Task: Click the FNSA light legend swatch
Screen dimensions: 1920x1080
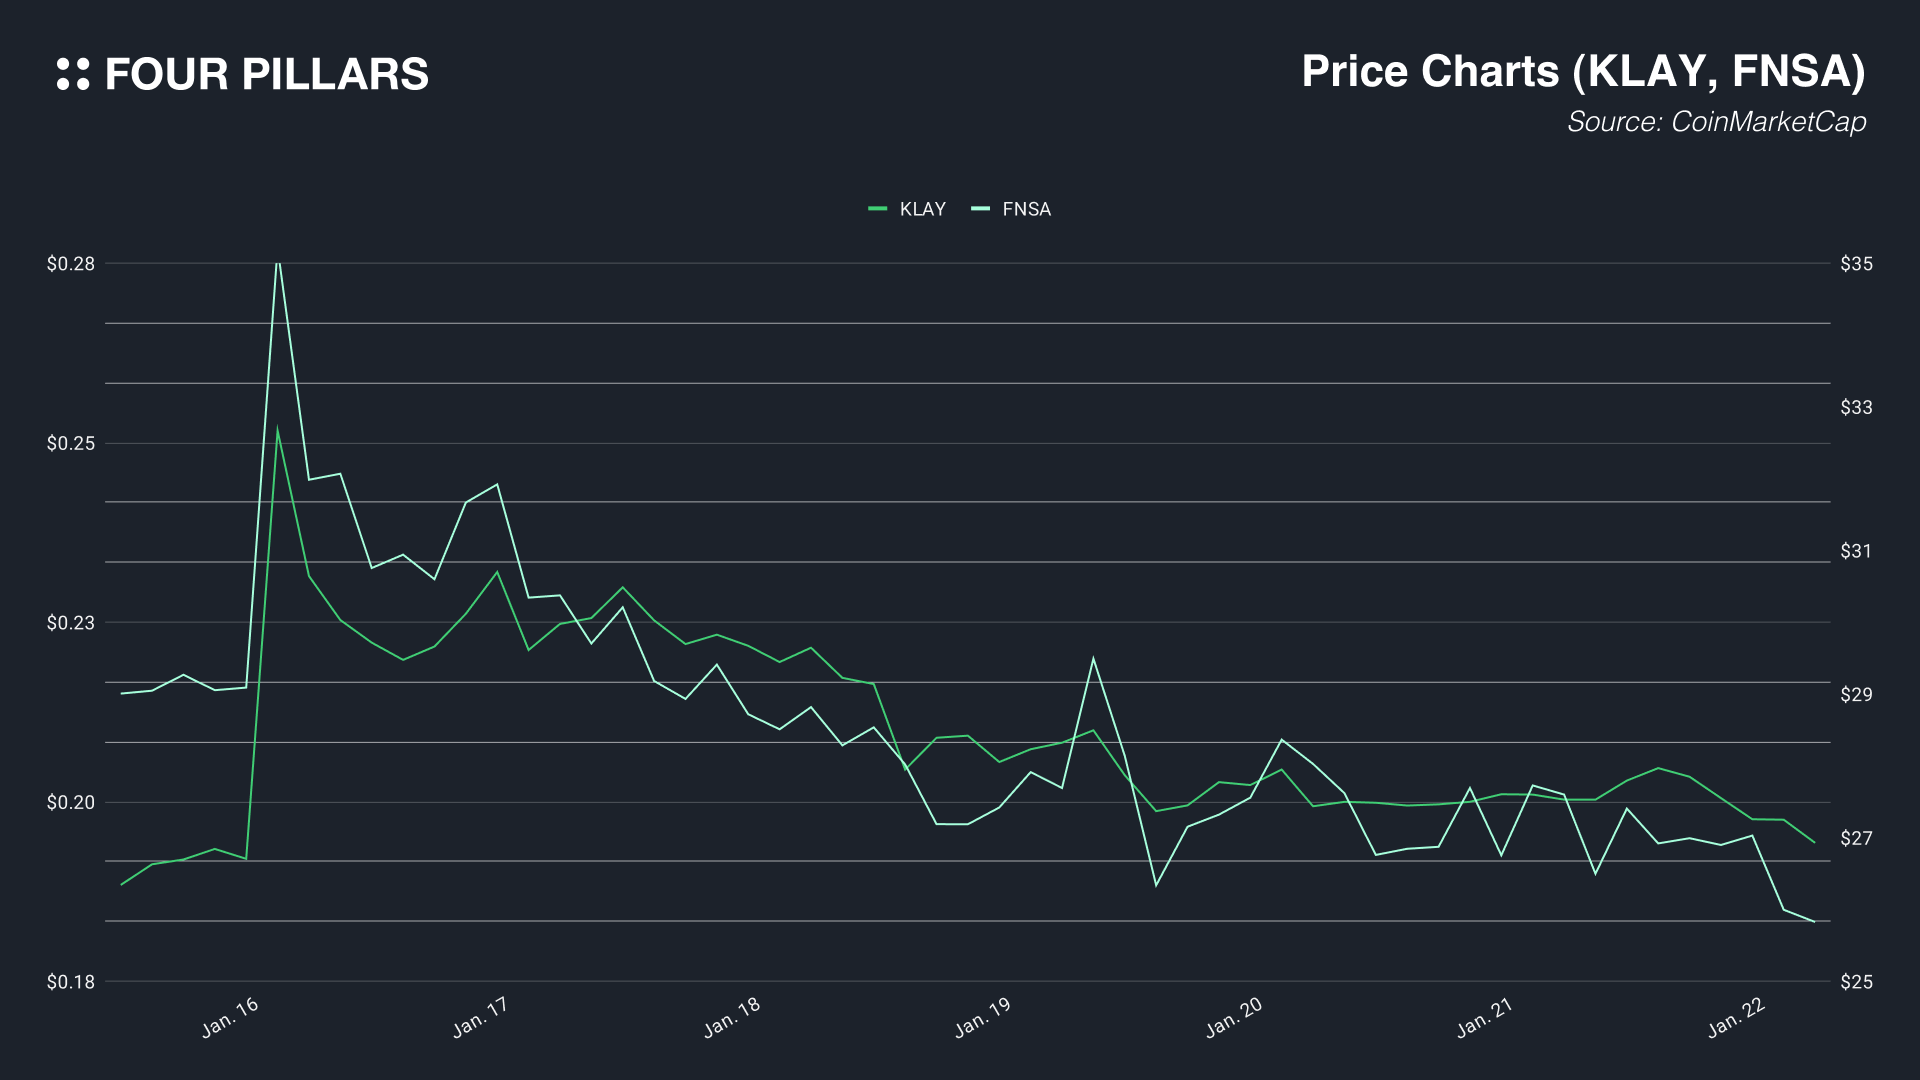Action: pos(980,209)
